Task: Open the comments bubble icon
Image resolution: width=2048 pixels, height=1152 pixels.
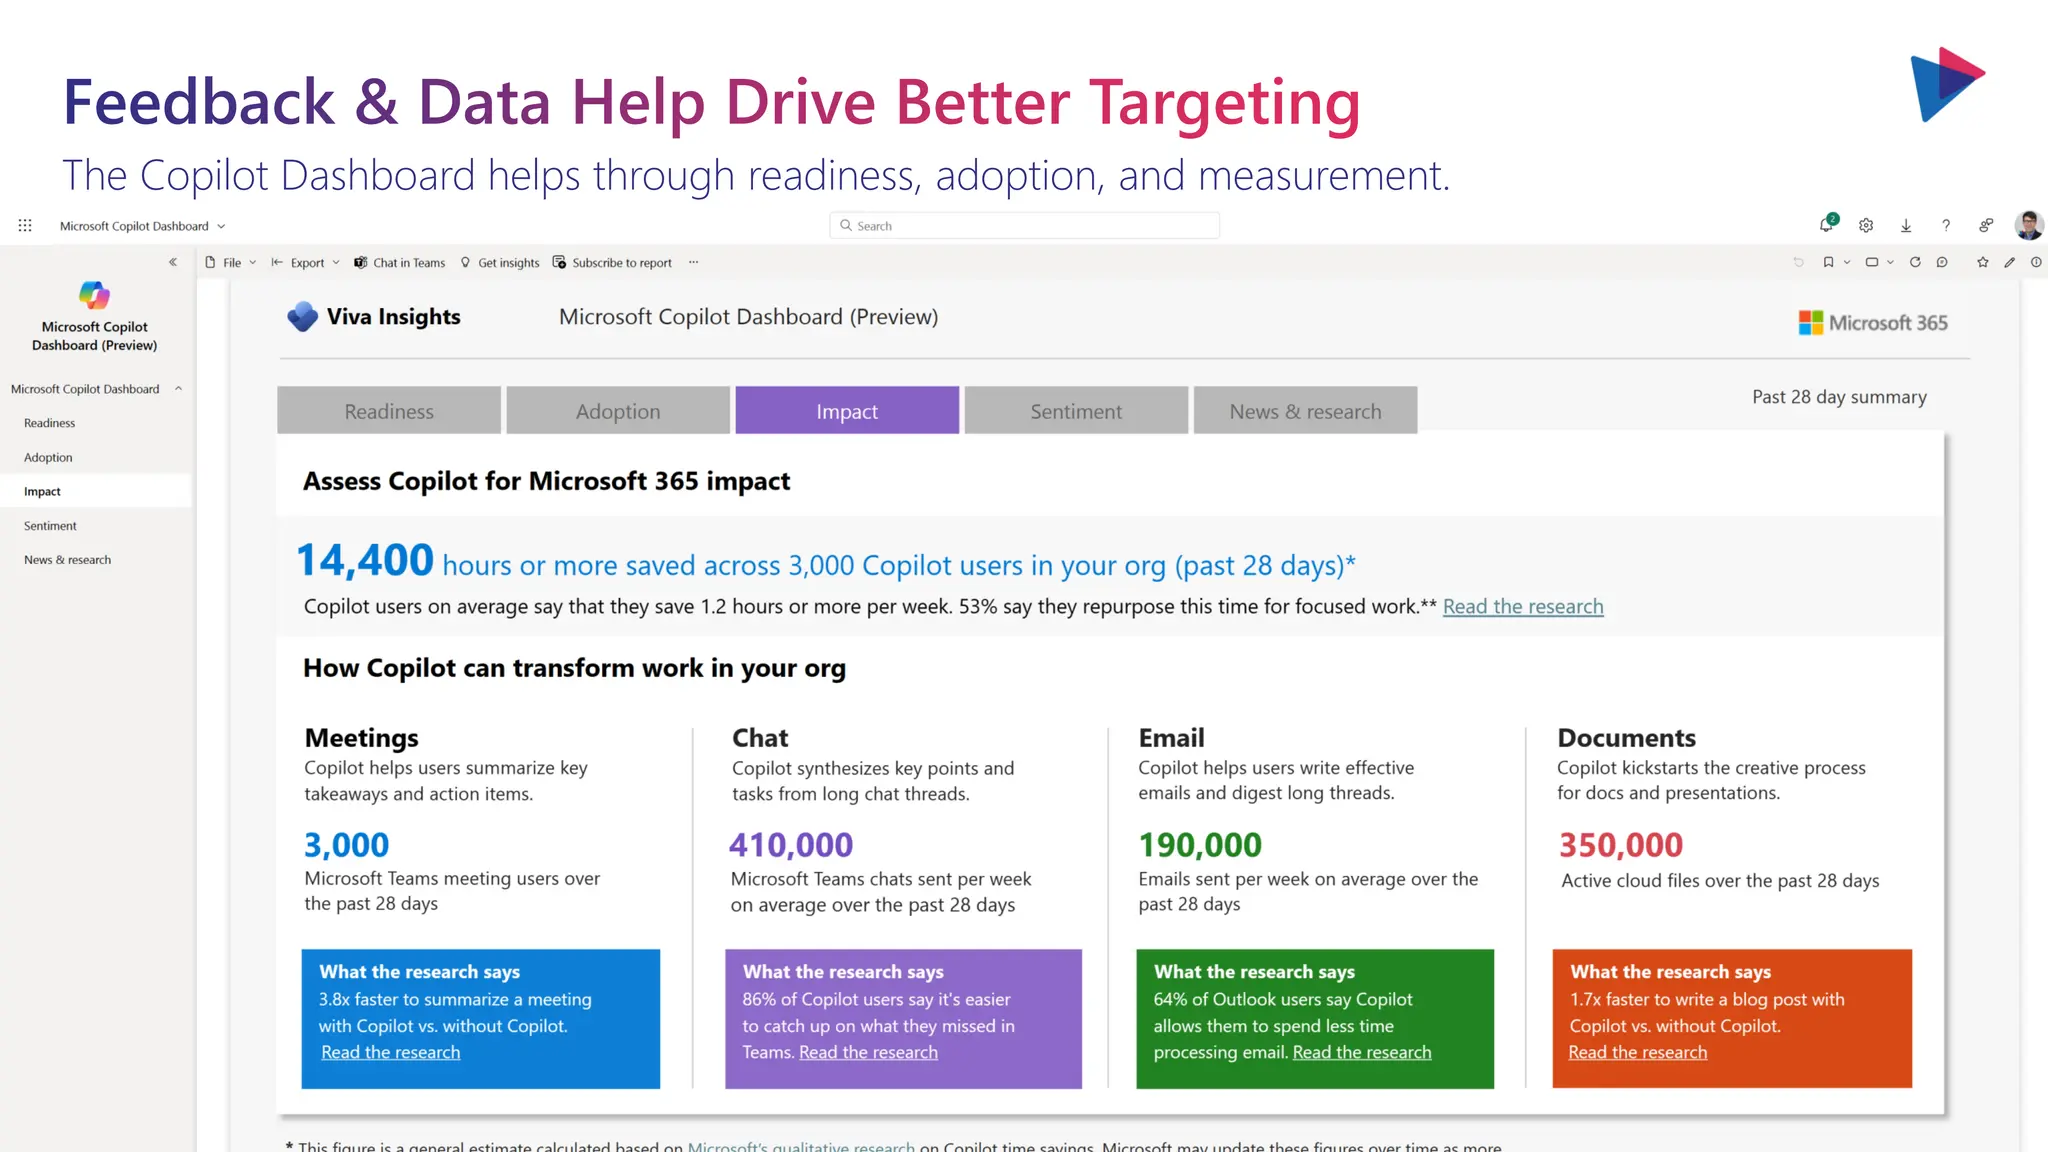Action: 1942,262
